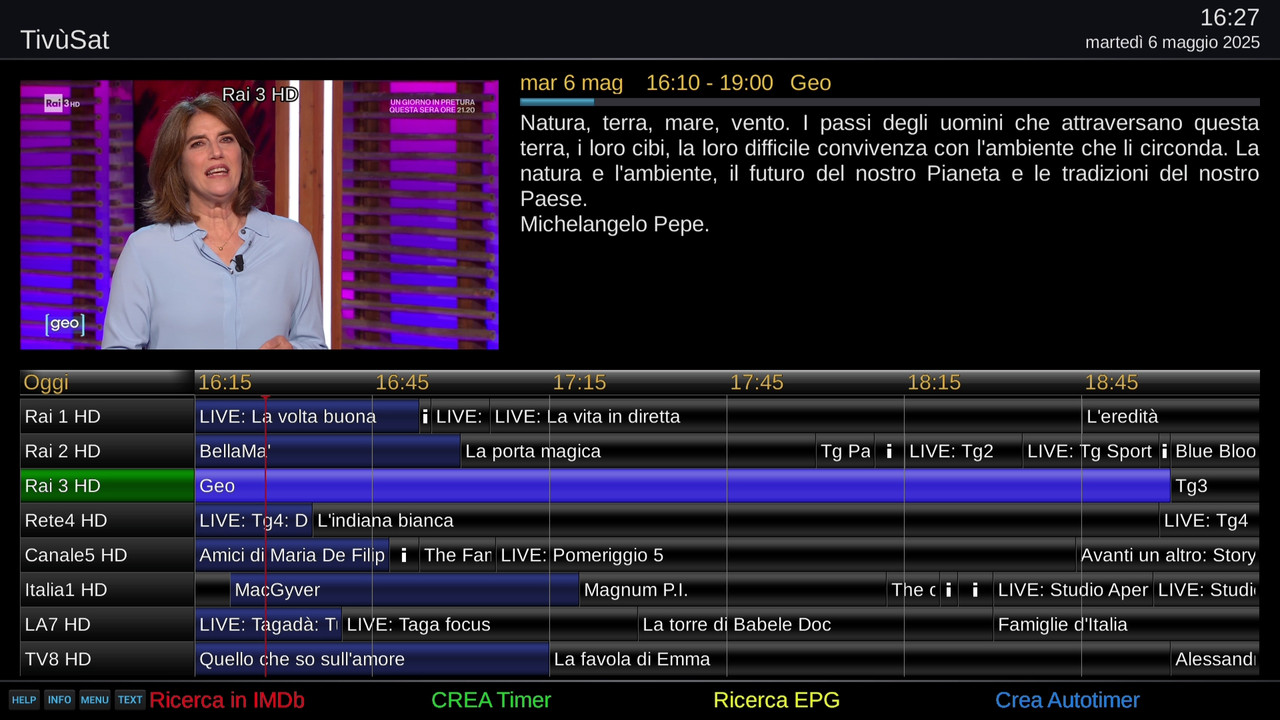Screen dimensions: 1280x720
Task: Click the Geo event progress bar
Action: coord(889,101)
